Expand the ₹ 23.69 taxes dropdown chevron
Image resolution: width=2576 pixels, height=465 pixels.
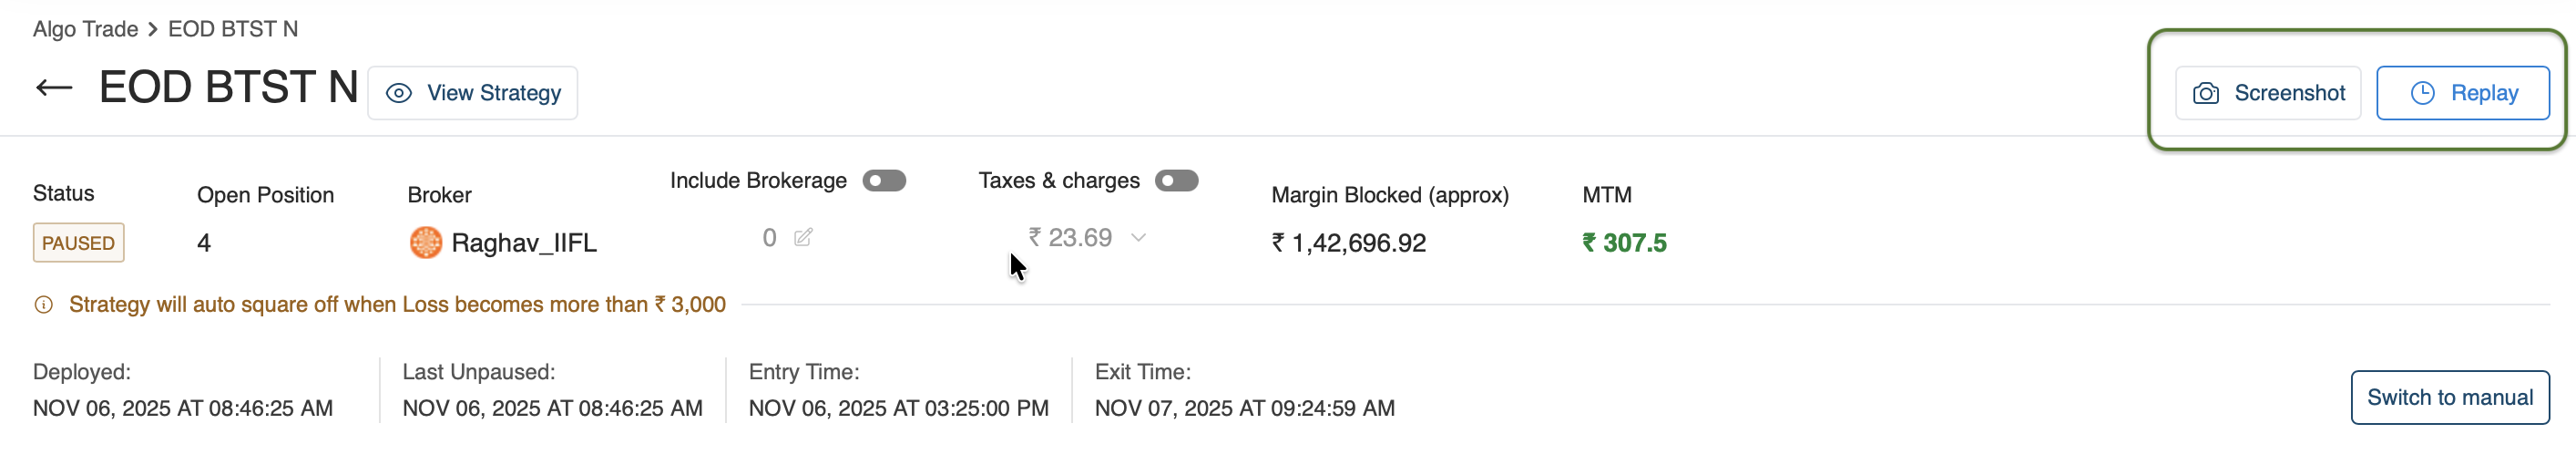click(x=1138, y=238)
